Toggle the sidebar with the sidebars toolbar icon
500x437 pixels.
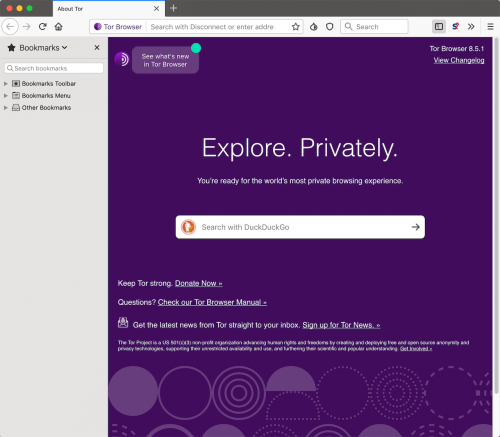click(x=439, y=27)
